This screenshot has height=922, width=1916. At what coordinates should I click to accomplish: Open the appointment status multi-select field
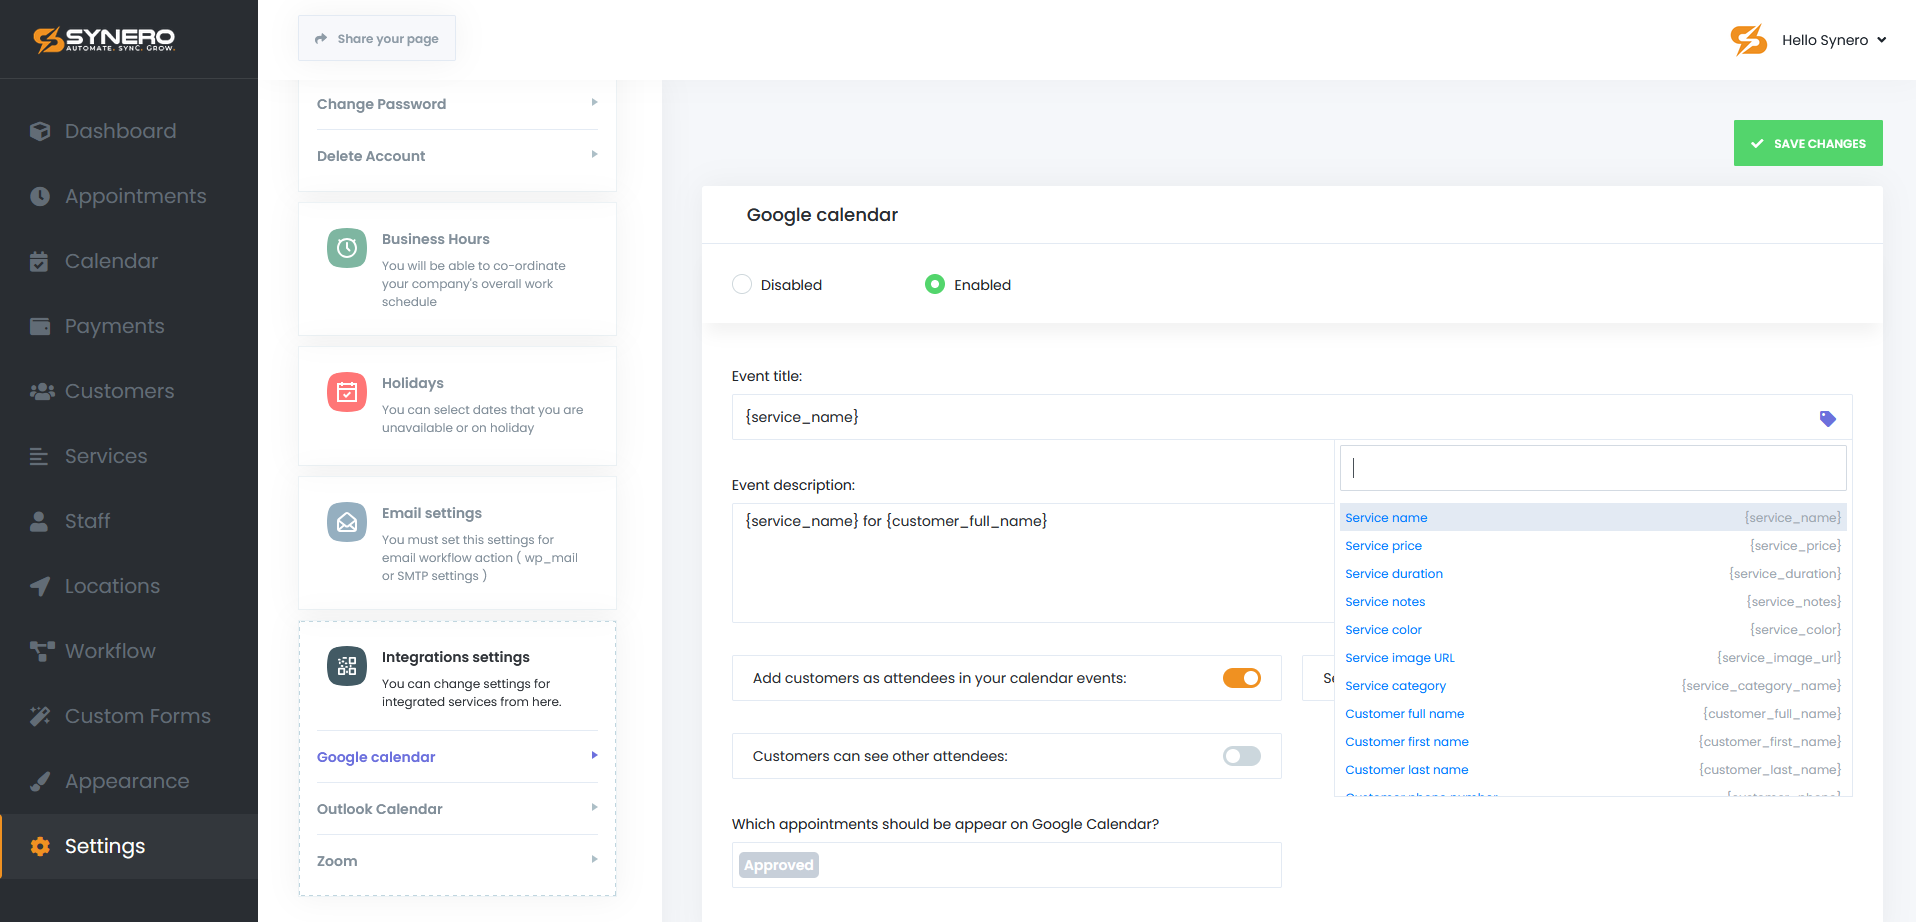coord(1006,865)
